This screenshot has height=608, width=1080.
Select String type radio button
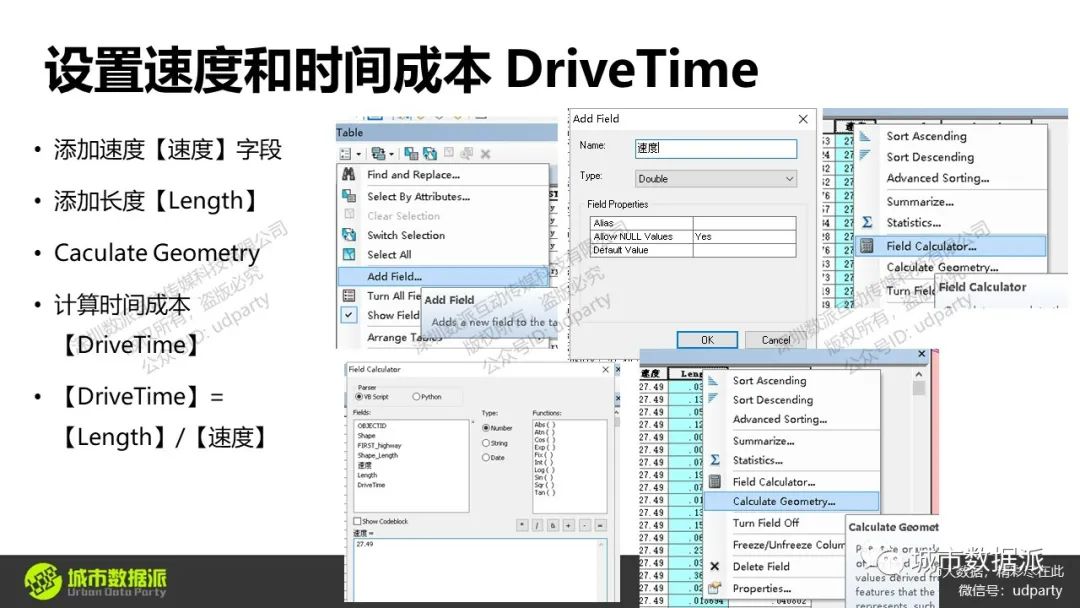(486, 443)
